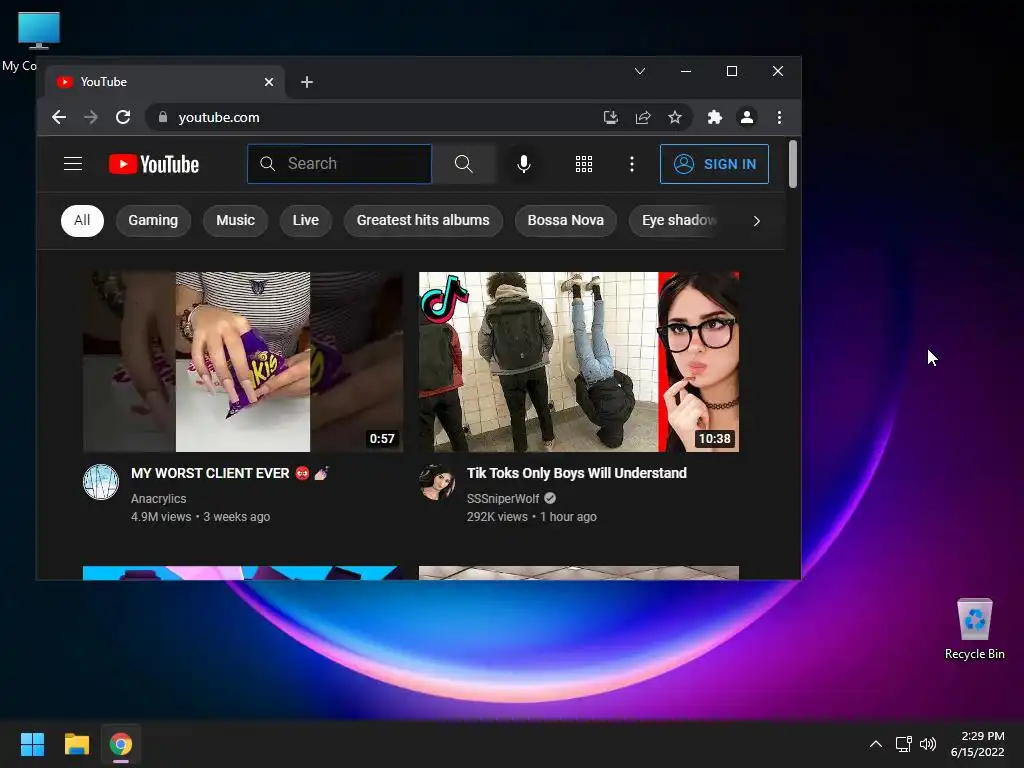The image size is (1024, 768).
Task: Click Chrome icon in taskbar
Action: pyautogui.click(x=121, y=744)
